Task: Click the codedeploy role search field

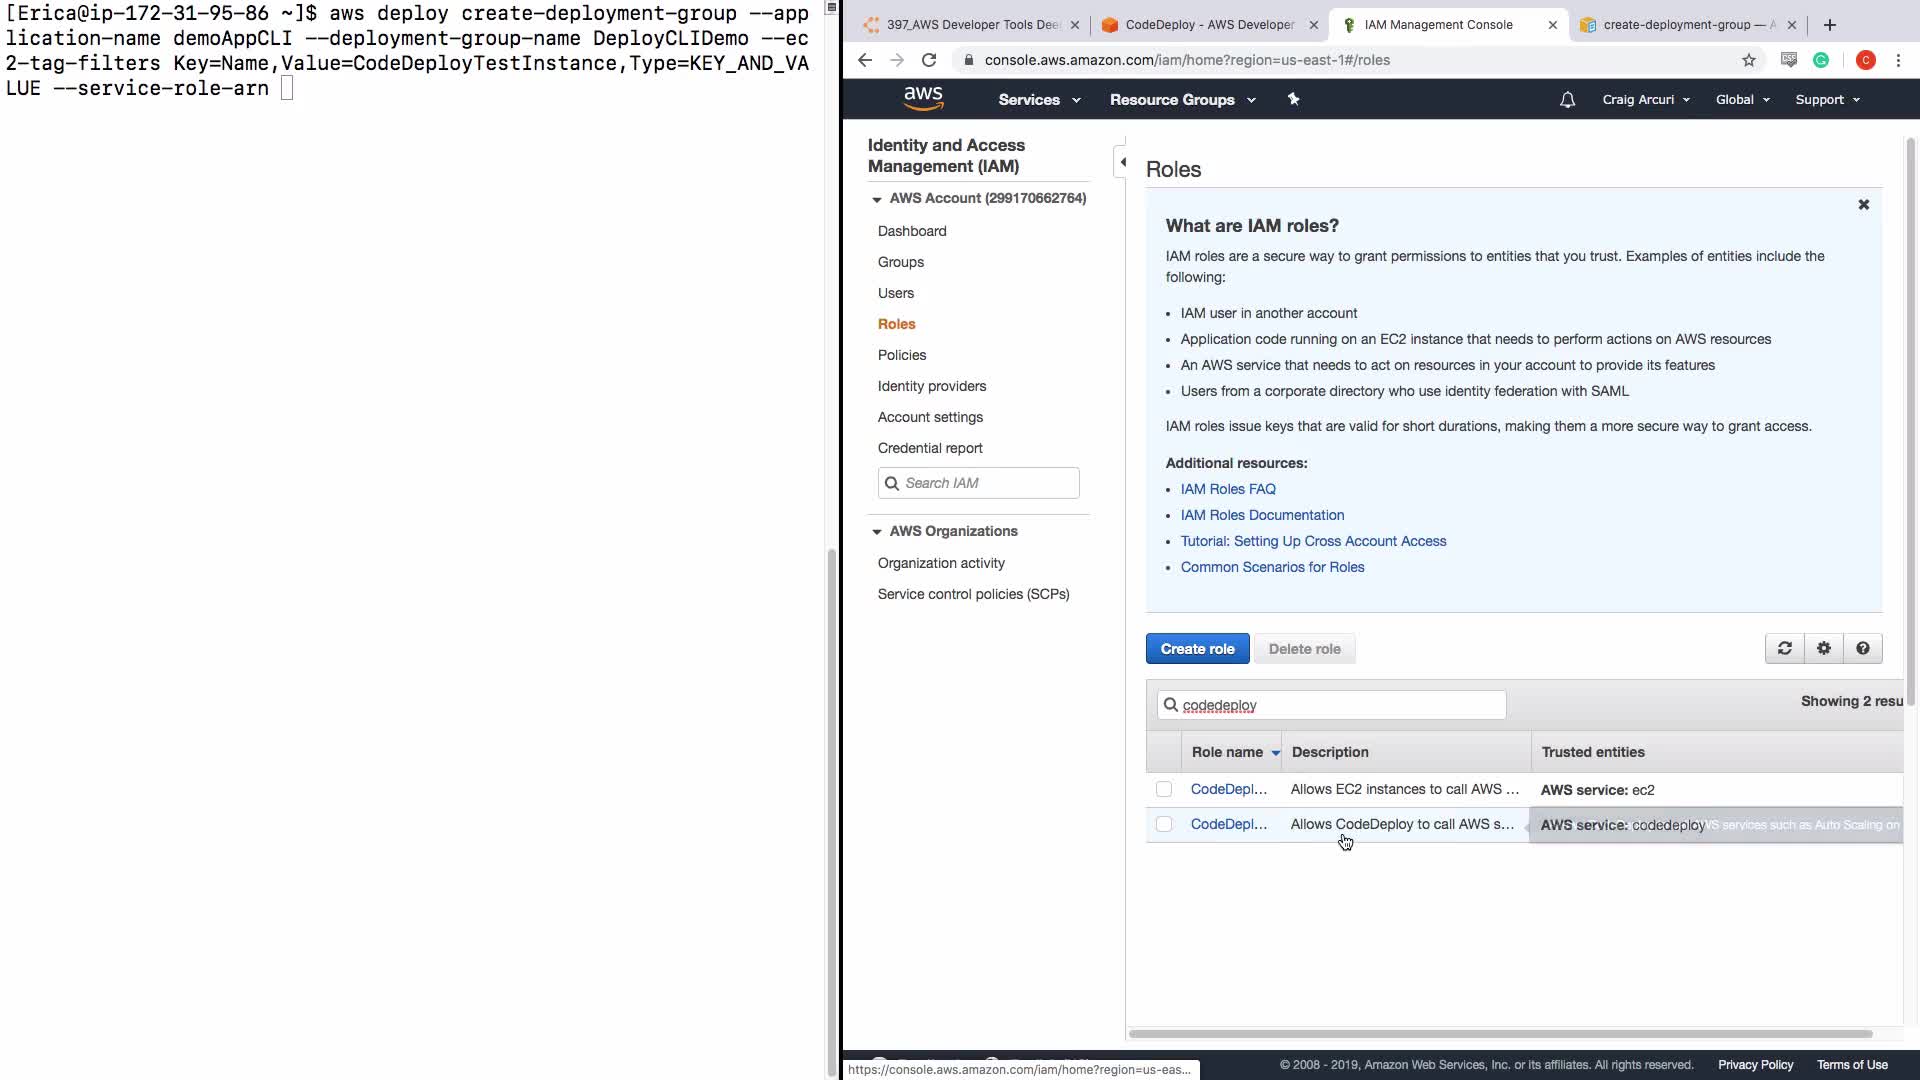Action: click(x=1340, y=705)
